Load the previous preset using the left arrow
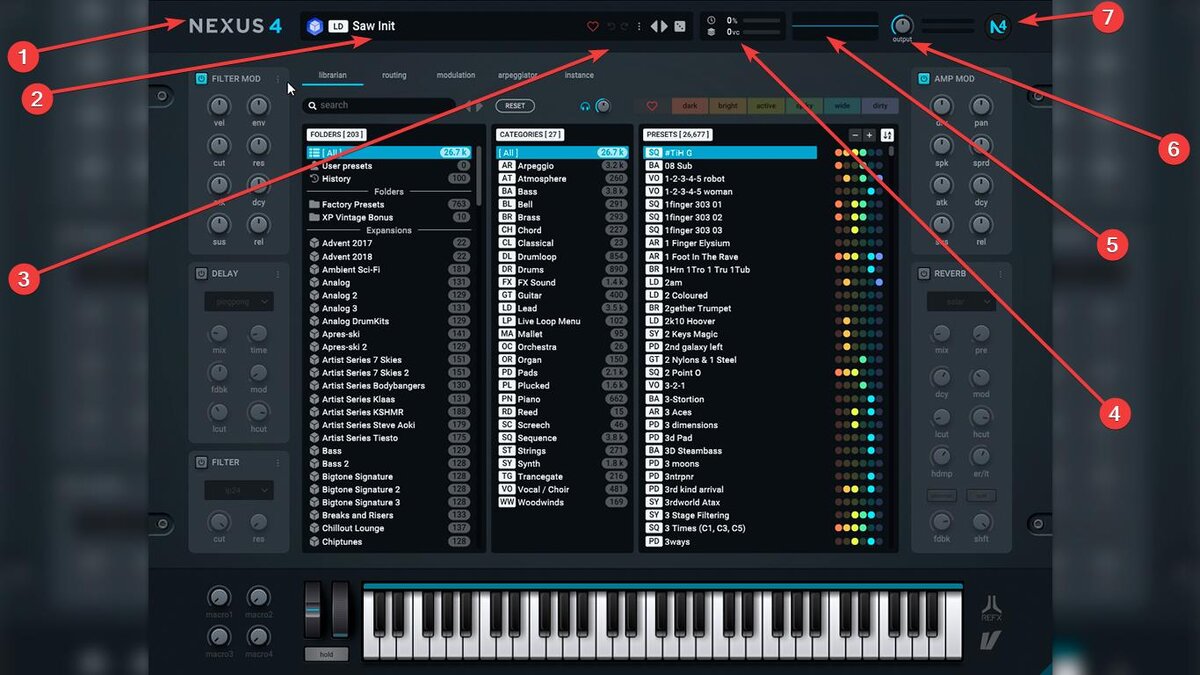Image resolution: width=1200 pixels, height=675 pixels. tap(654, 26)
